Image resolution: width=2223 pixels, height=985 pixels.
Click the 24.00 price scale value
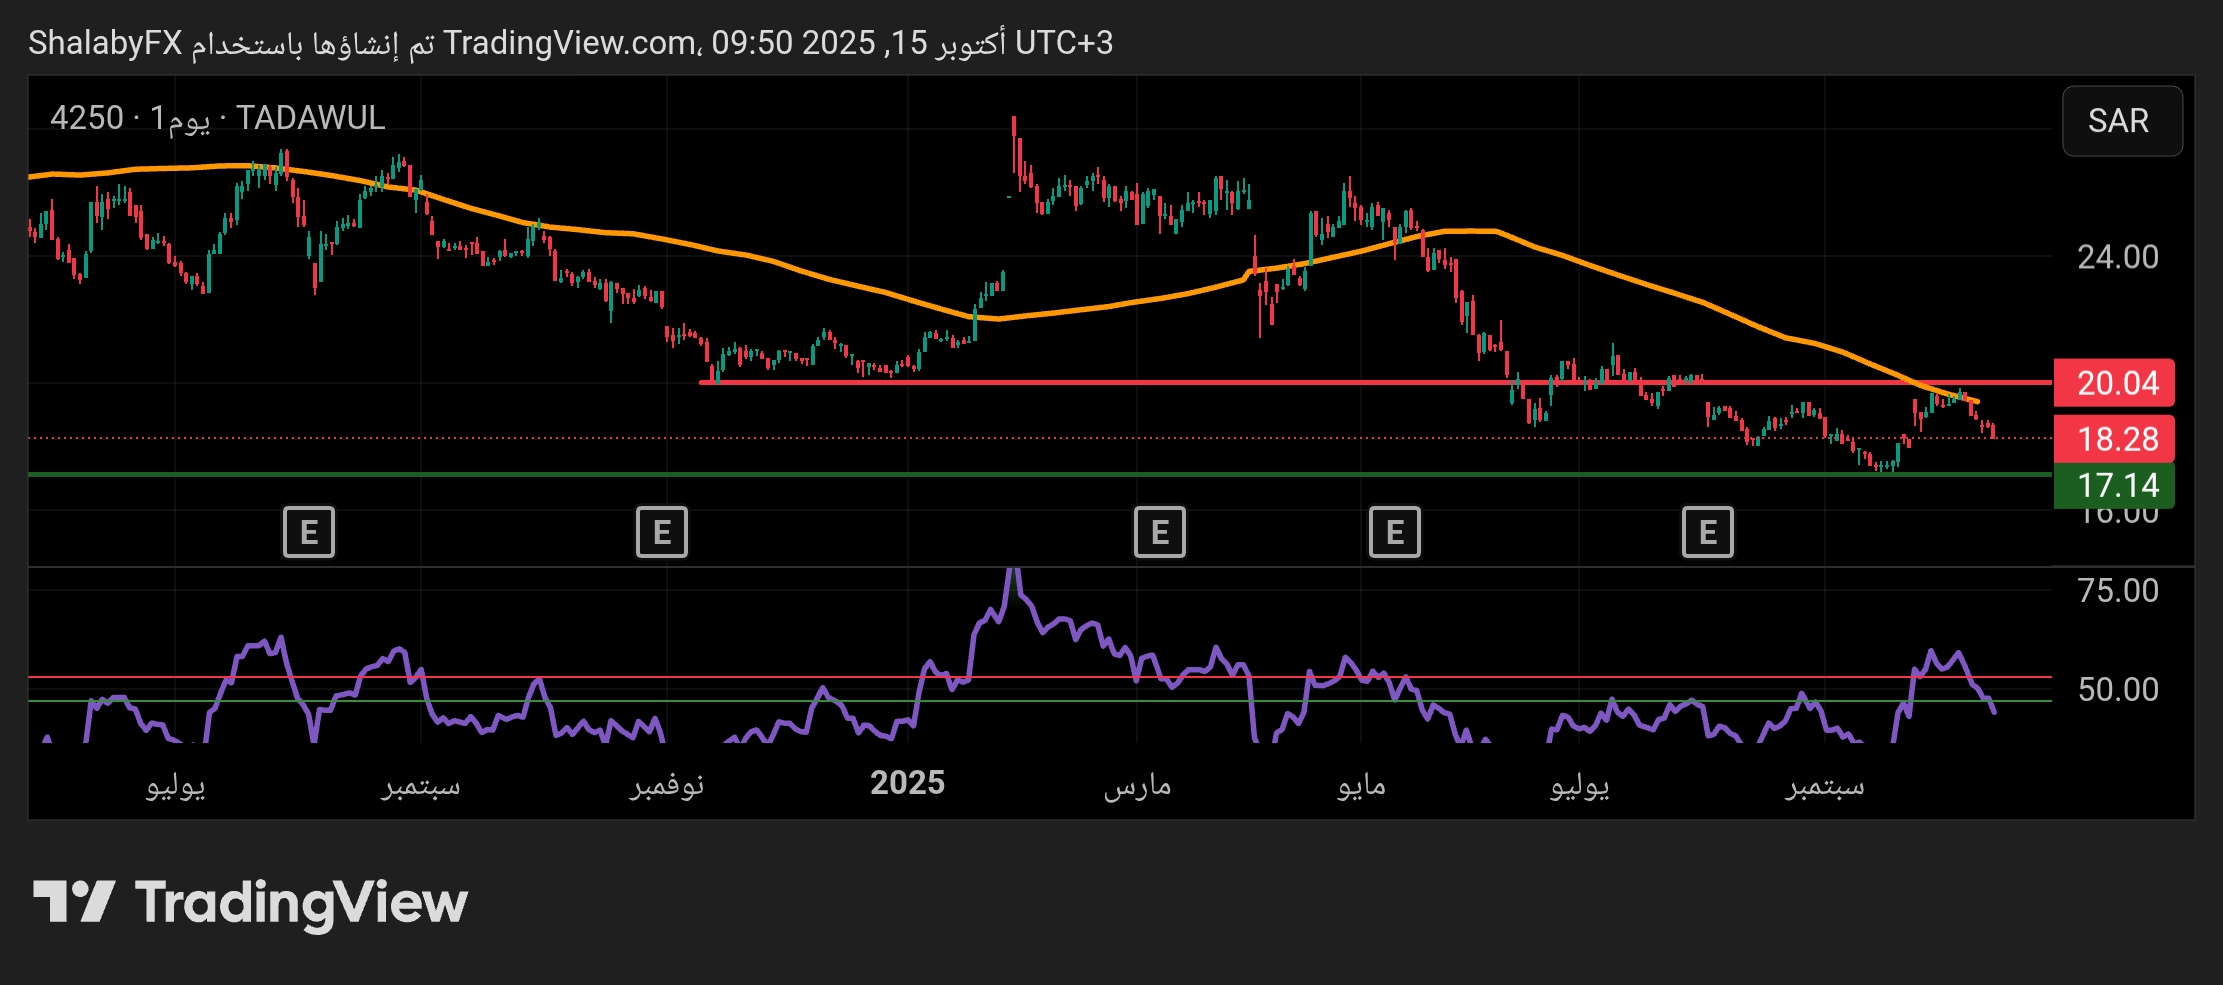pos(2117,258)
